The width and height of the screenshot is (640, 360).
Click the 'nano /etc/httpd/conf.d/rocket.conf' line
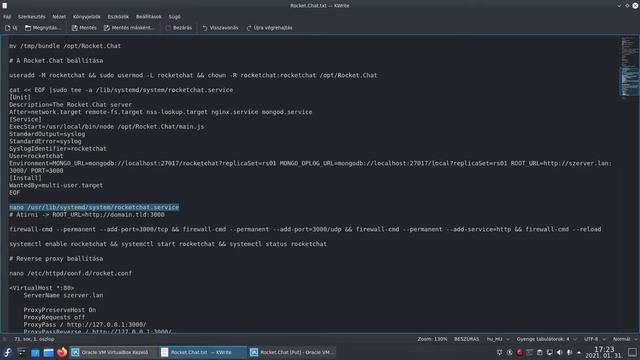[x=70, y=273]
